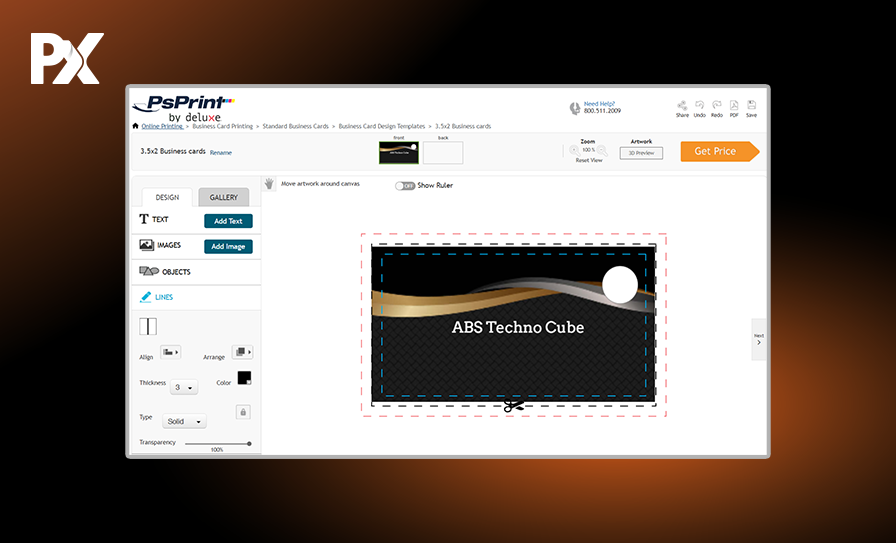Select the vertical line shape icon
896x543 pixels.
(x=148, y=326)
